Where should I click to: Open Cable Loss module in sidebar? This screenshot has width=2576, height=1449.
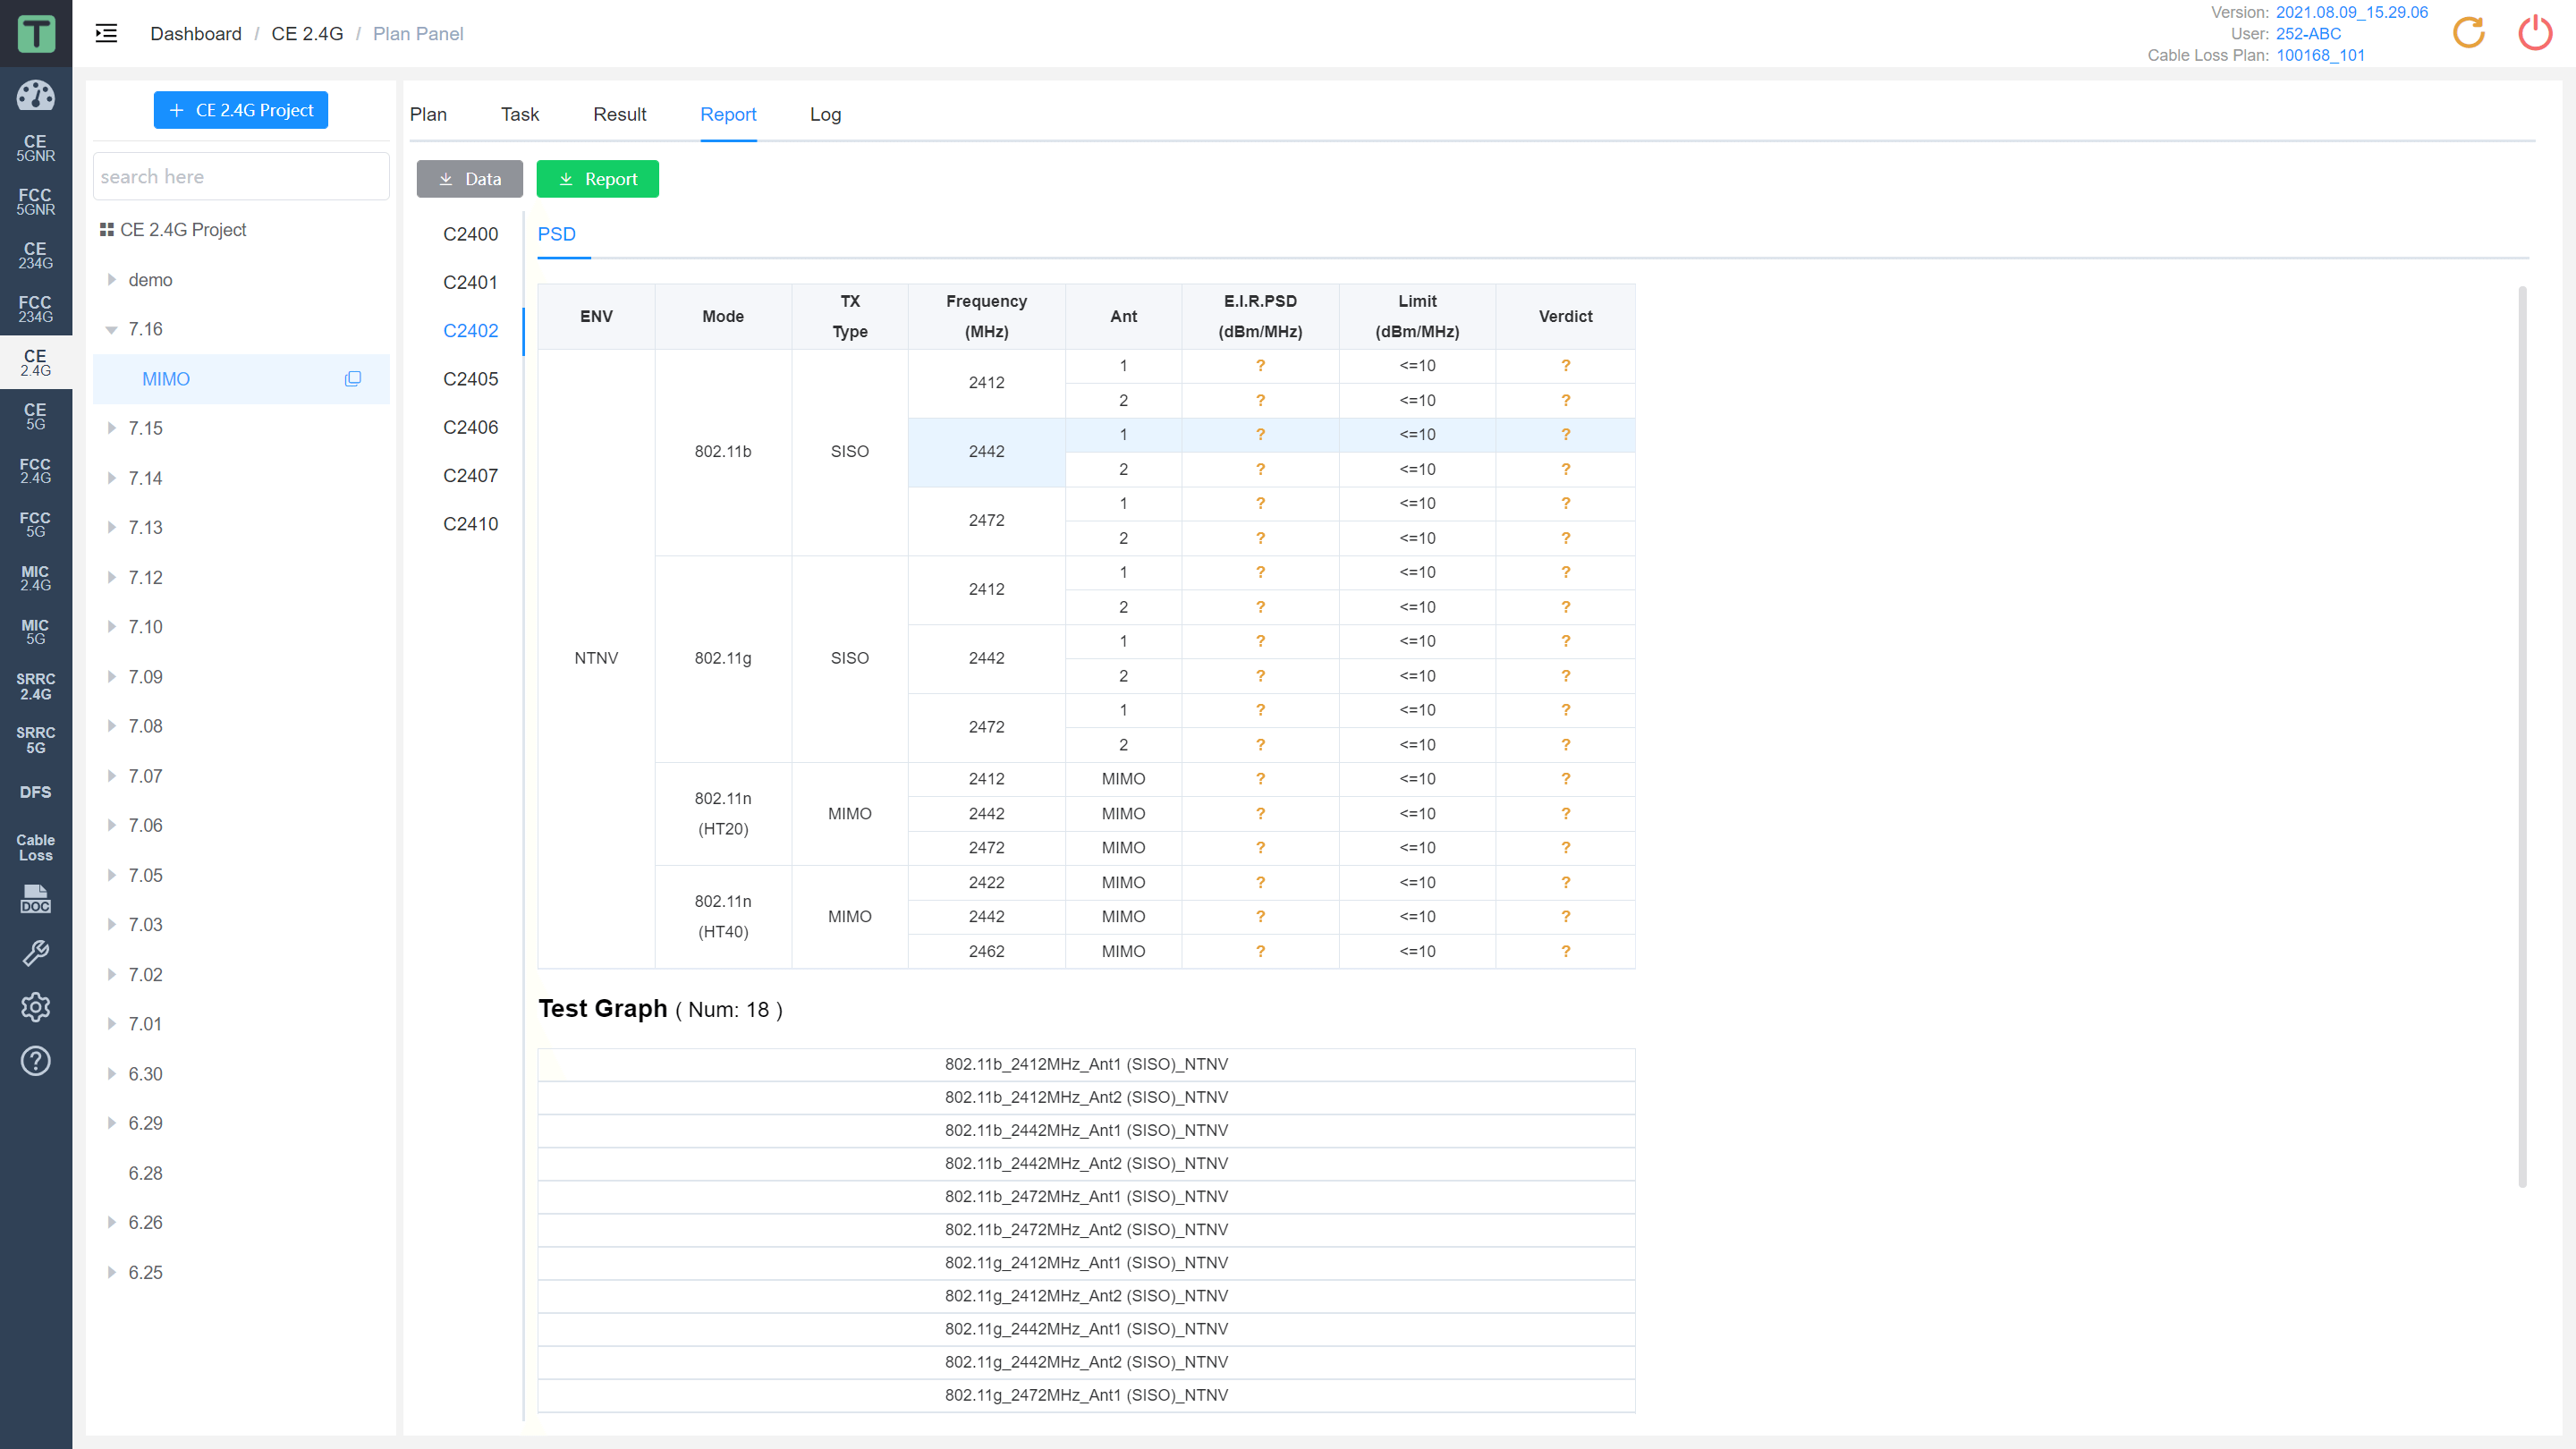click(36, 847)
